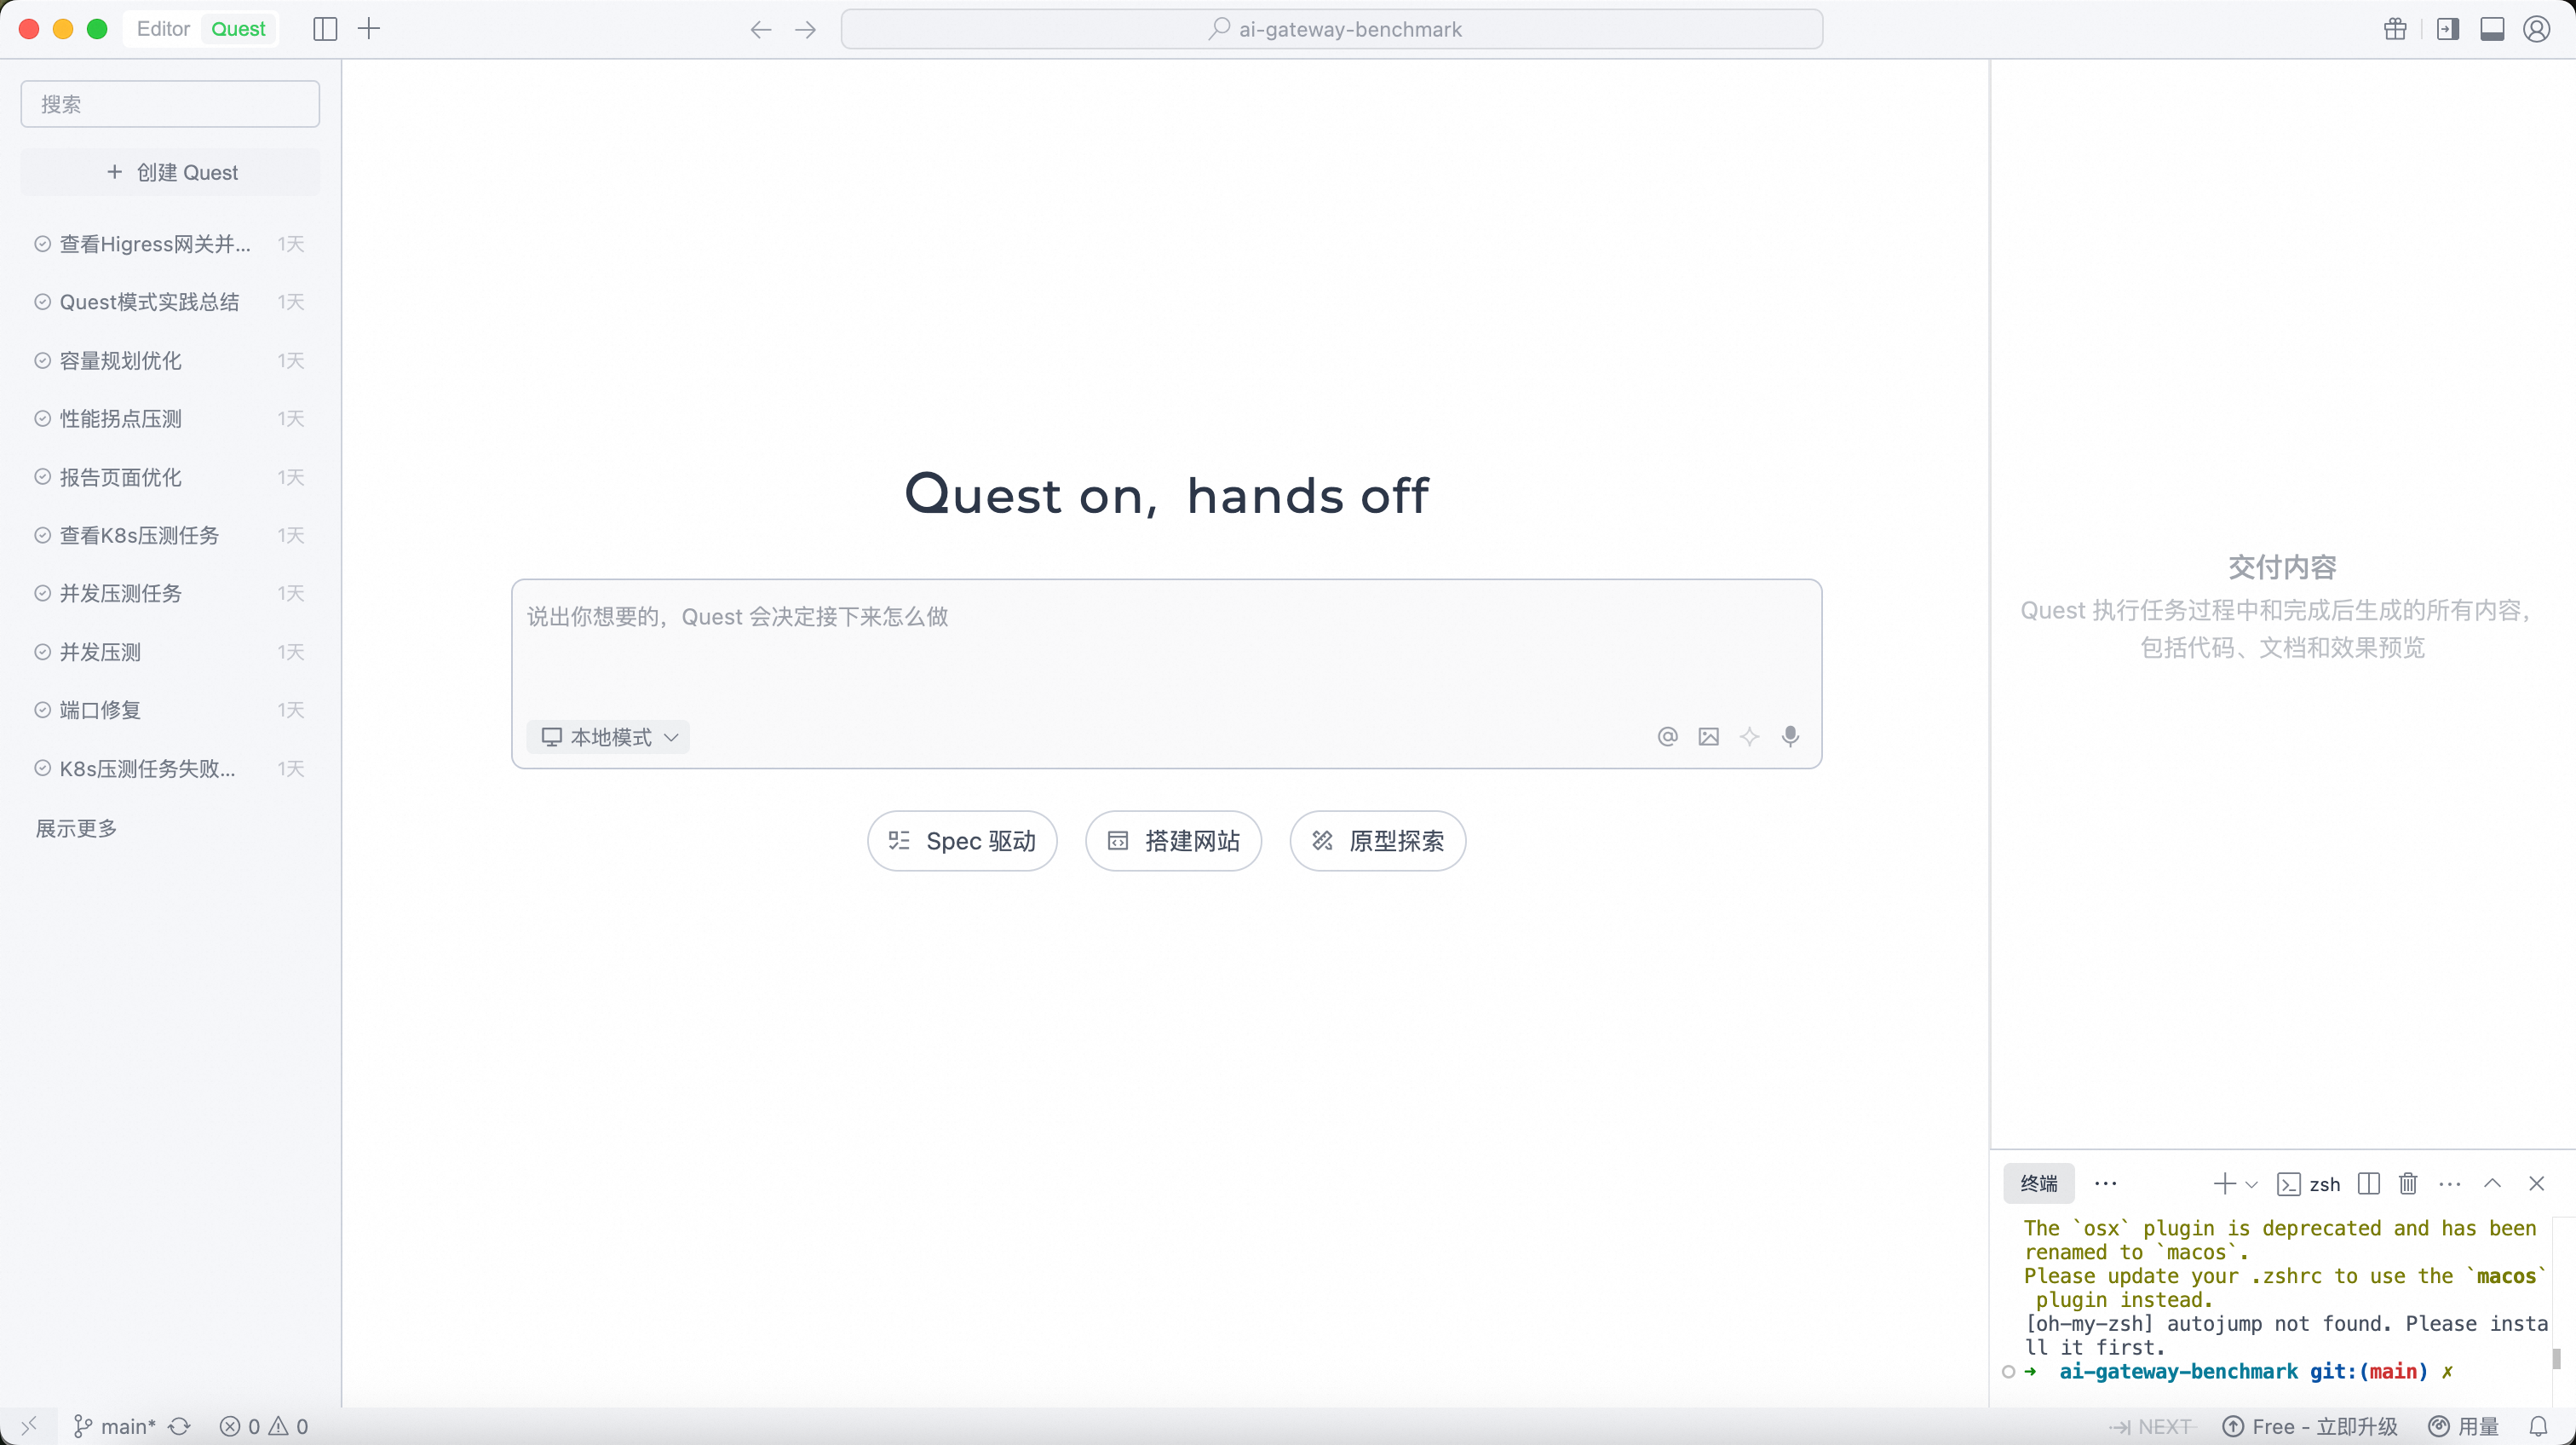2576x1445 pixels.
Task: Click the @ mention icon in prompt box
Action: pos(1667,737)
